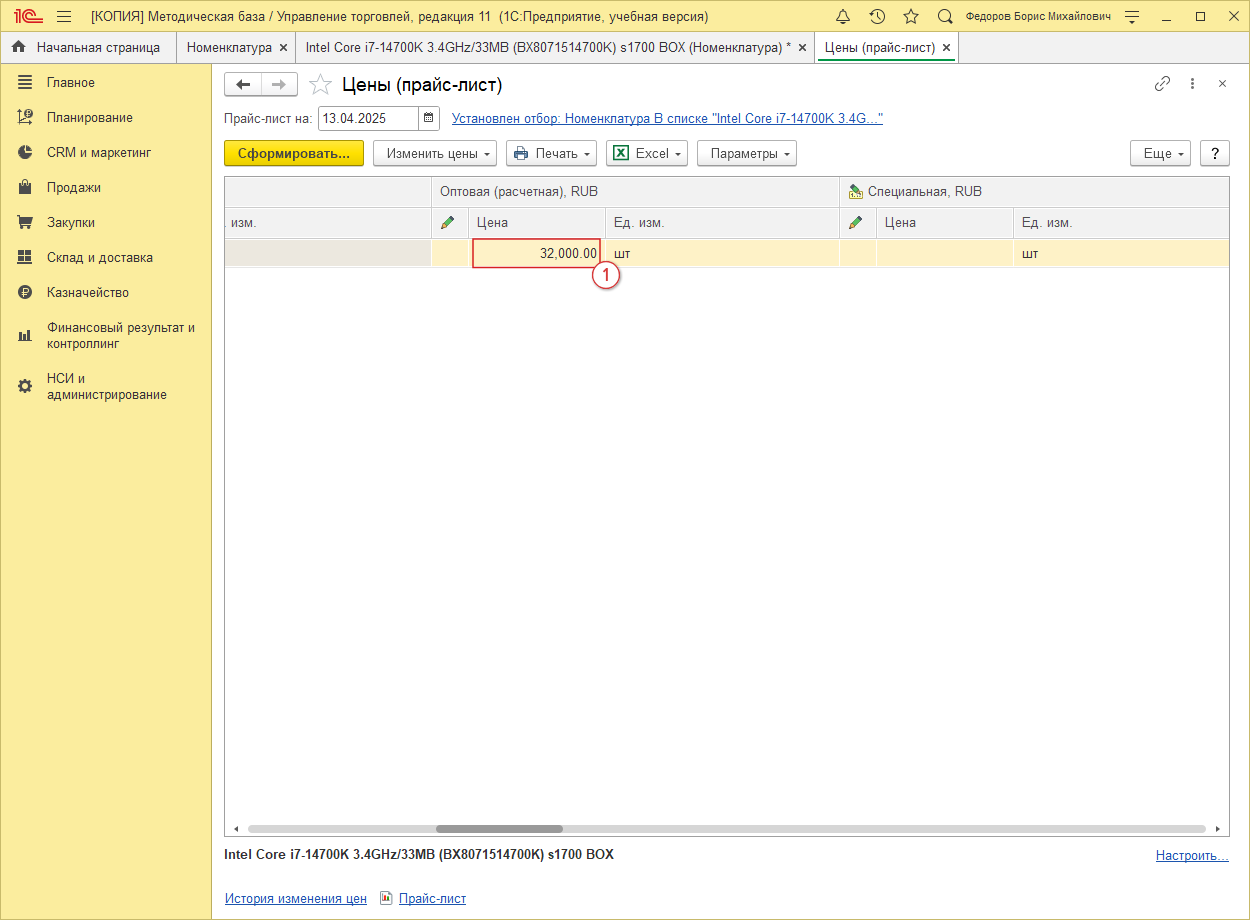Image resolution: width=1250 pixels, height=920 pixels.
Task: Open the Параметры dropdown
Action: (747, 154)
